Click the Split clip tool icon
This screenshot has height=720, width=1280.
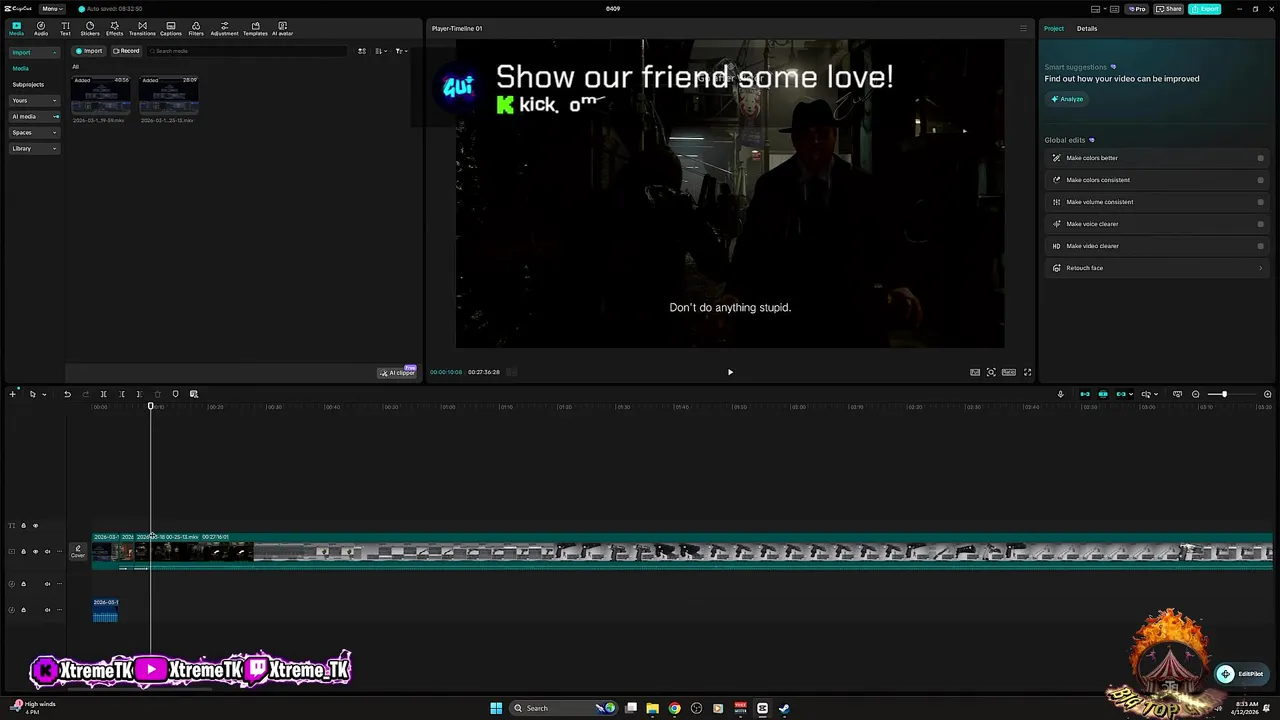pyautogui.click(x=103, y=394)
